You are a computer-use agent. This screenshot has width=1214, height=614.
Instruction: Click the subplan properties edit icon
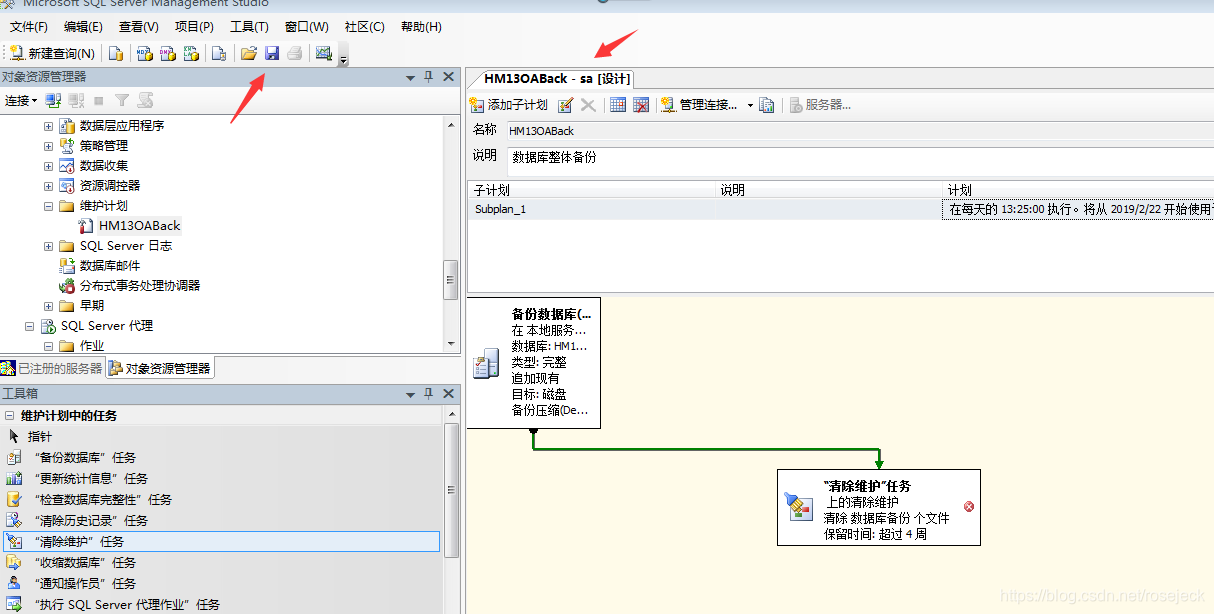coord(565,105)
